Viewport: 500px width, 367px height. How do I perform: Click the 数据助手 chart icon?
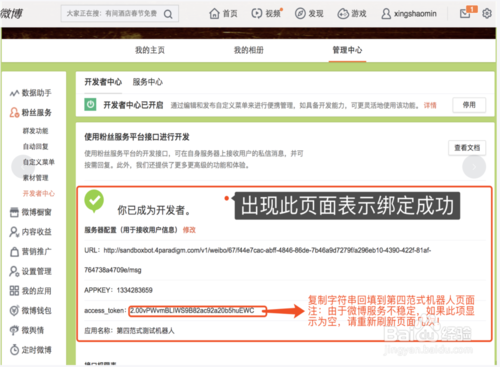14,93
